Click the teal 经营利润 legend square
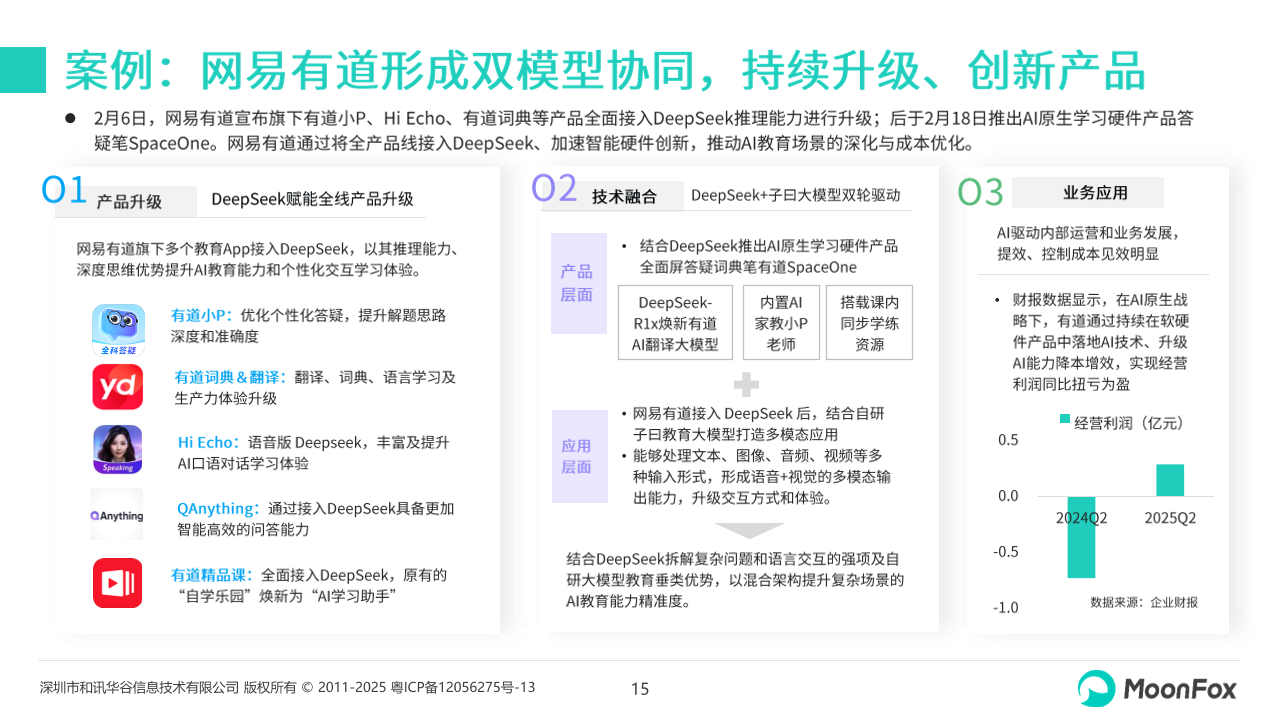 tap(1065, 421)
